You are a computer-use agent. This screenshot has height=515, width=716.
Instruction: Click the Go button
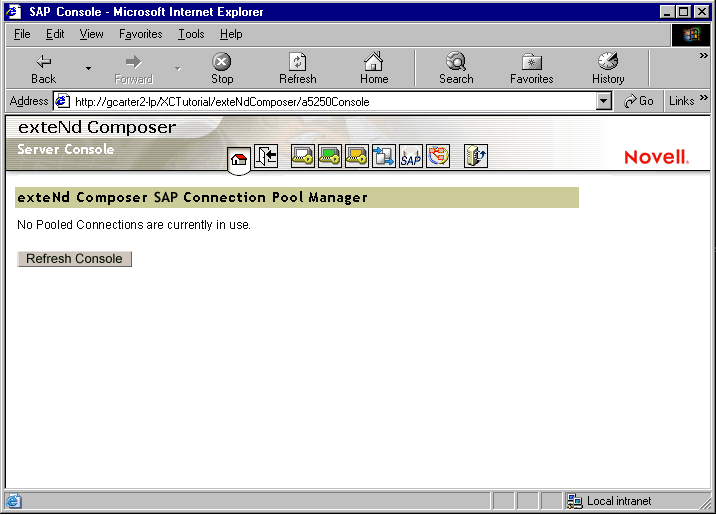[638, 101]
